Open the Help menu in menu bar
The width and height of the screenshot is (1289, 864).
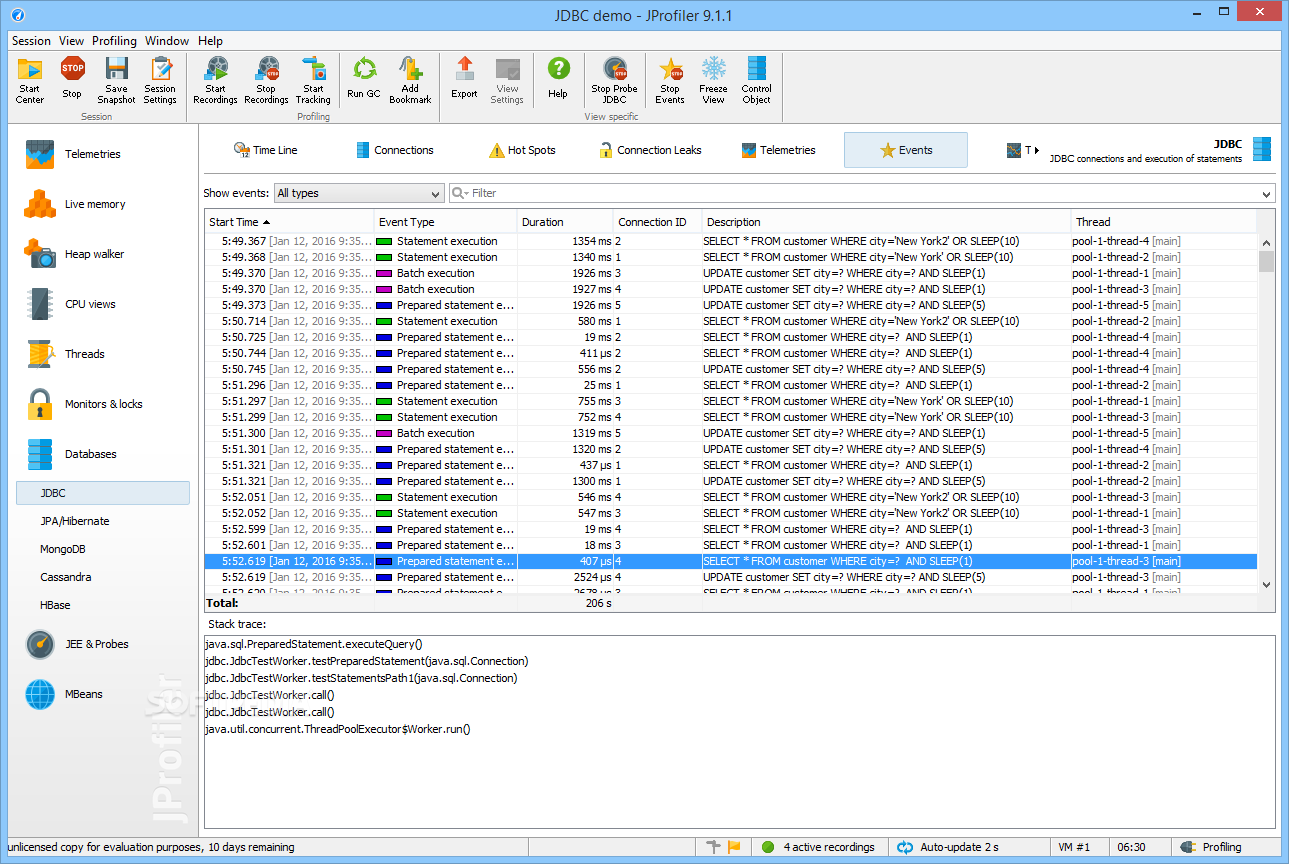[x=210, y=41]
